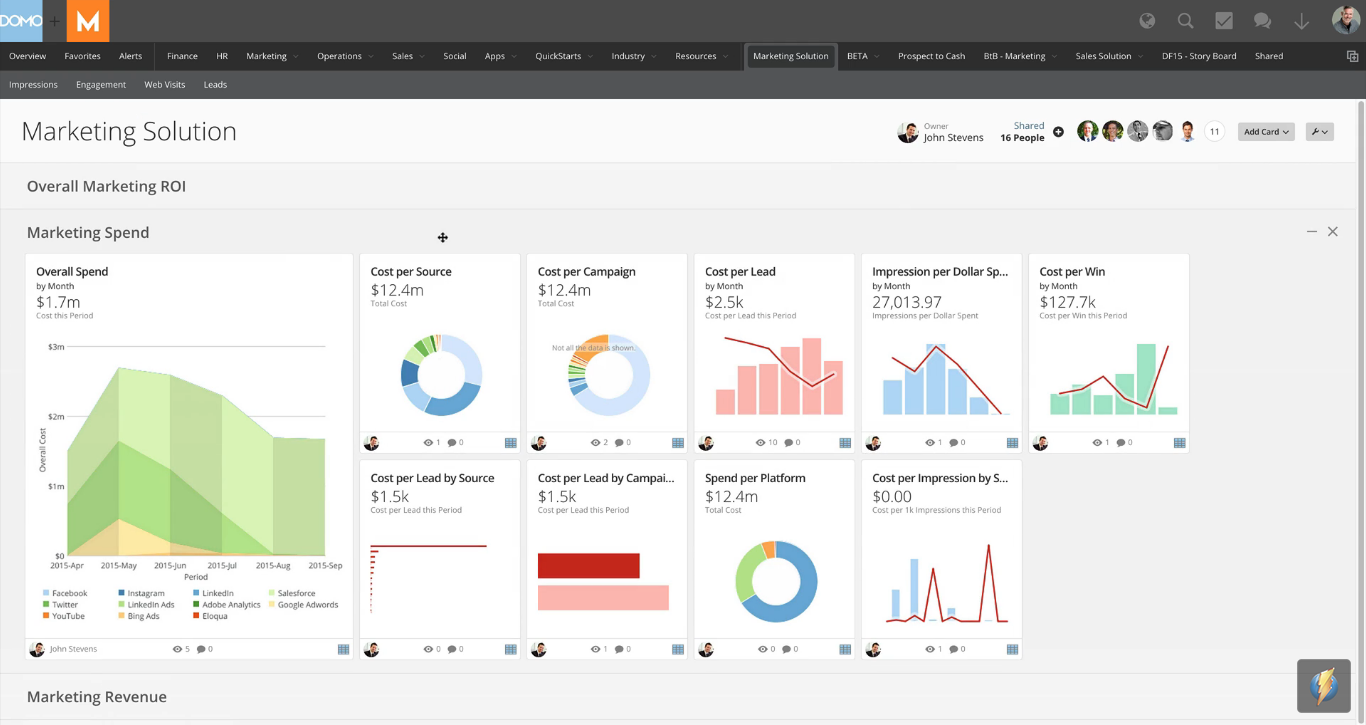Click the view-count eye icon on Overall Spend card
This screenshot has height=725, width=1366.
[x=177, y=649]
